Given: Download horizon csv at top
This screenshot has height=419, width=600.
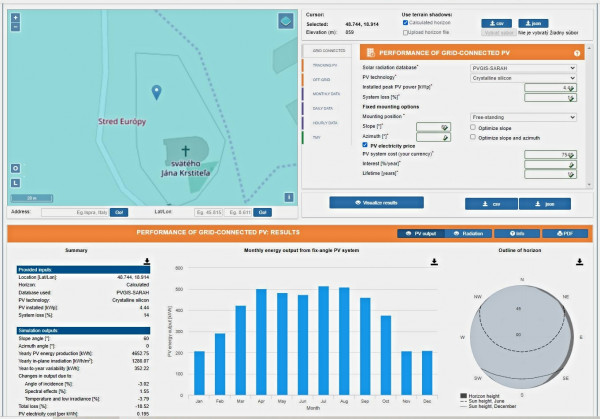Looking at the screenshot, I should [x=496, y=23].
